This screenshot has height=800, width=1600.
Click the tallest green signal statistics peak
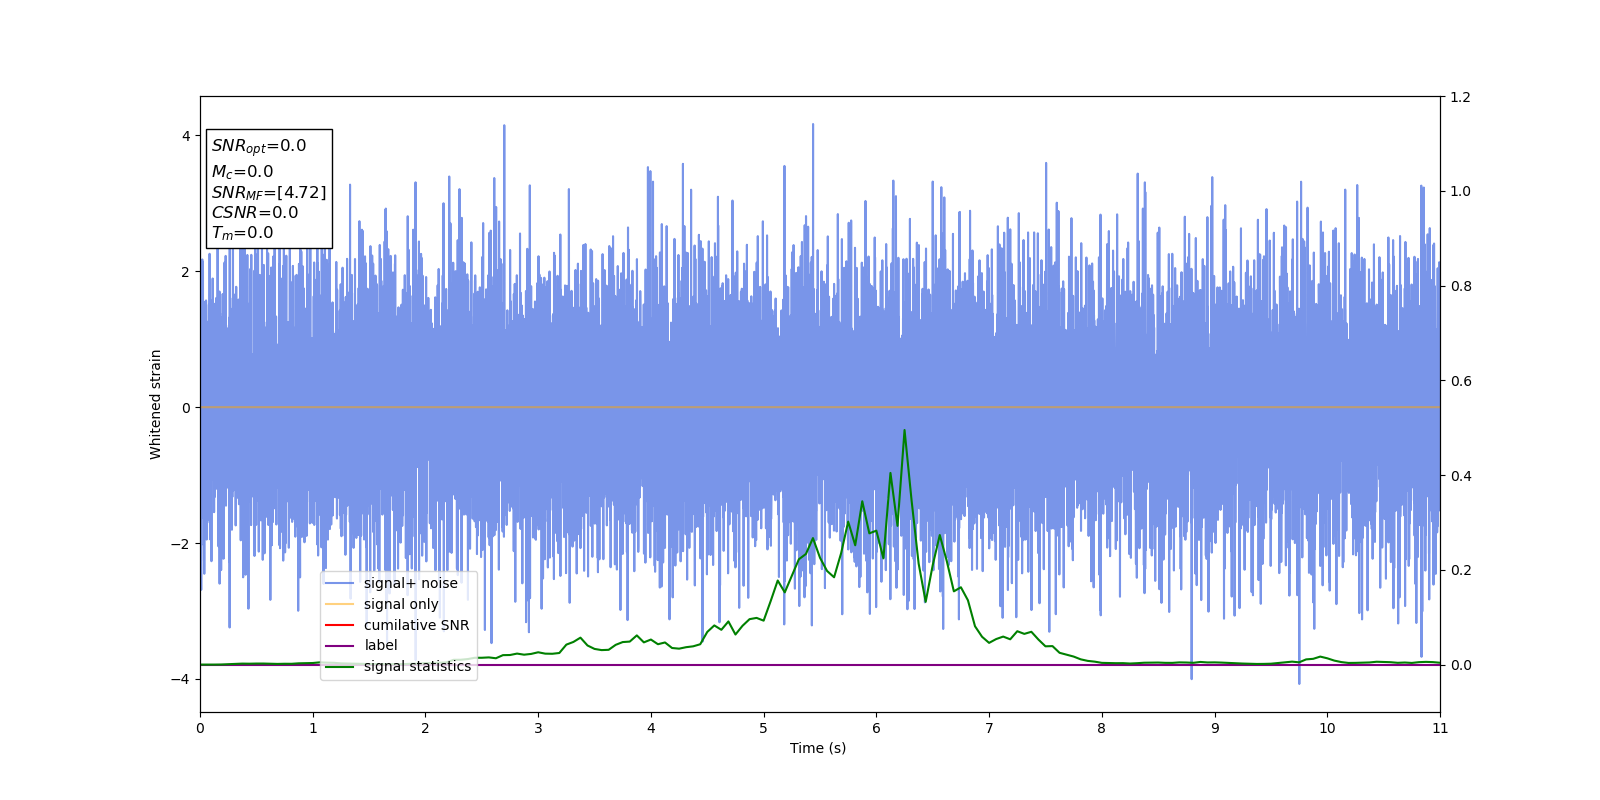click(904, 431)
